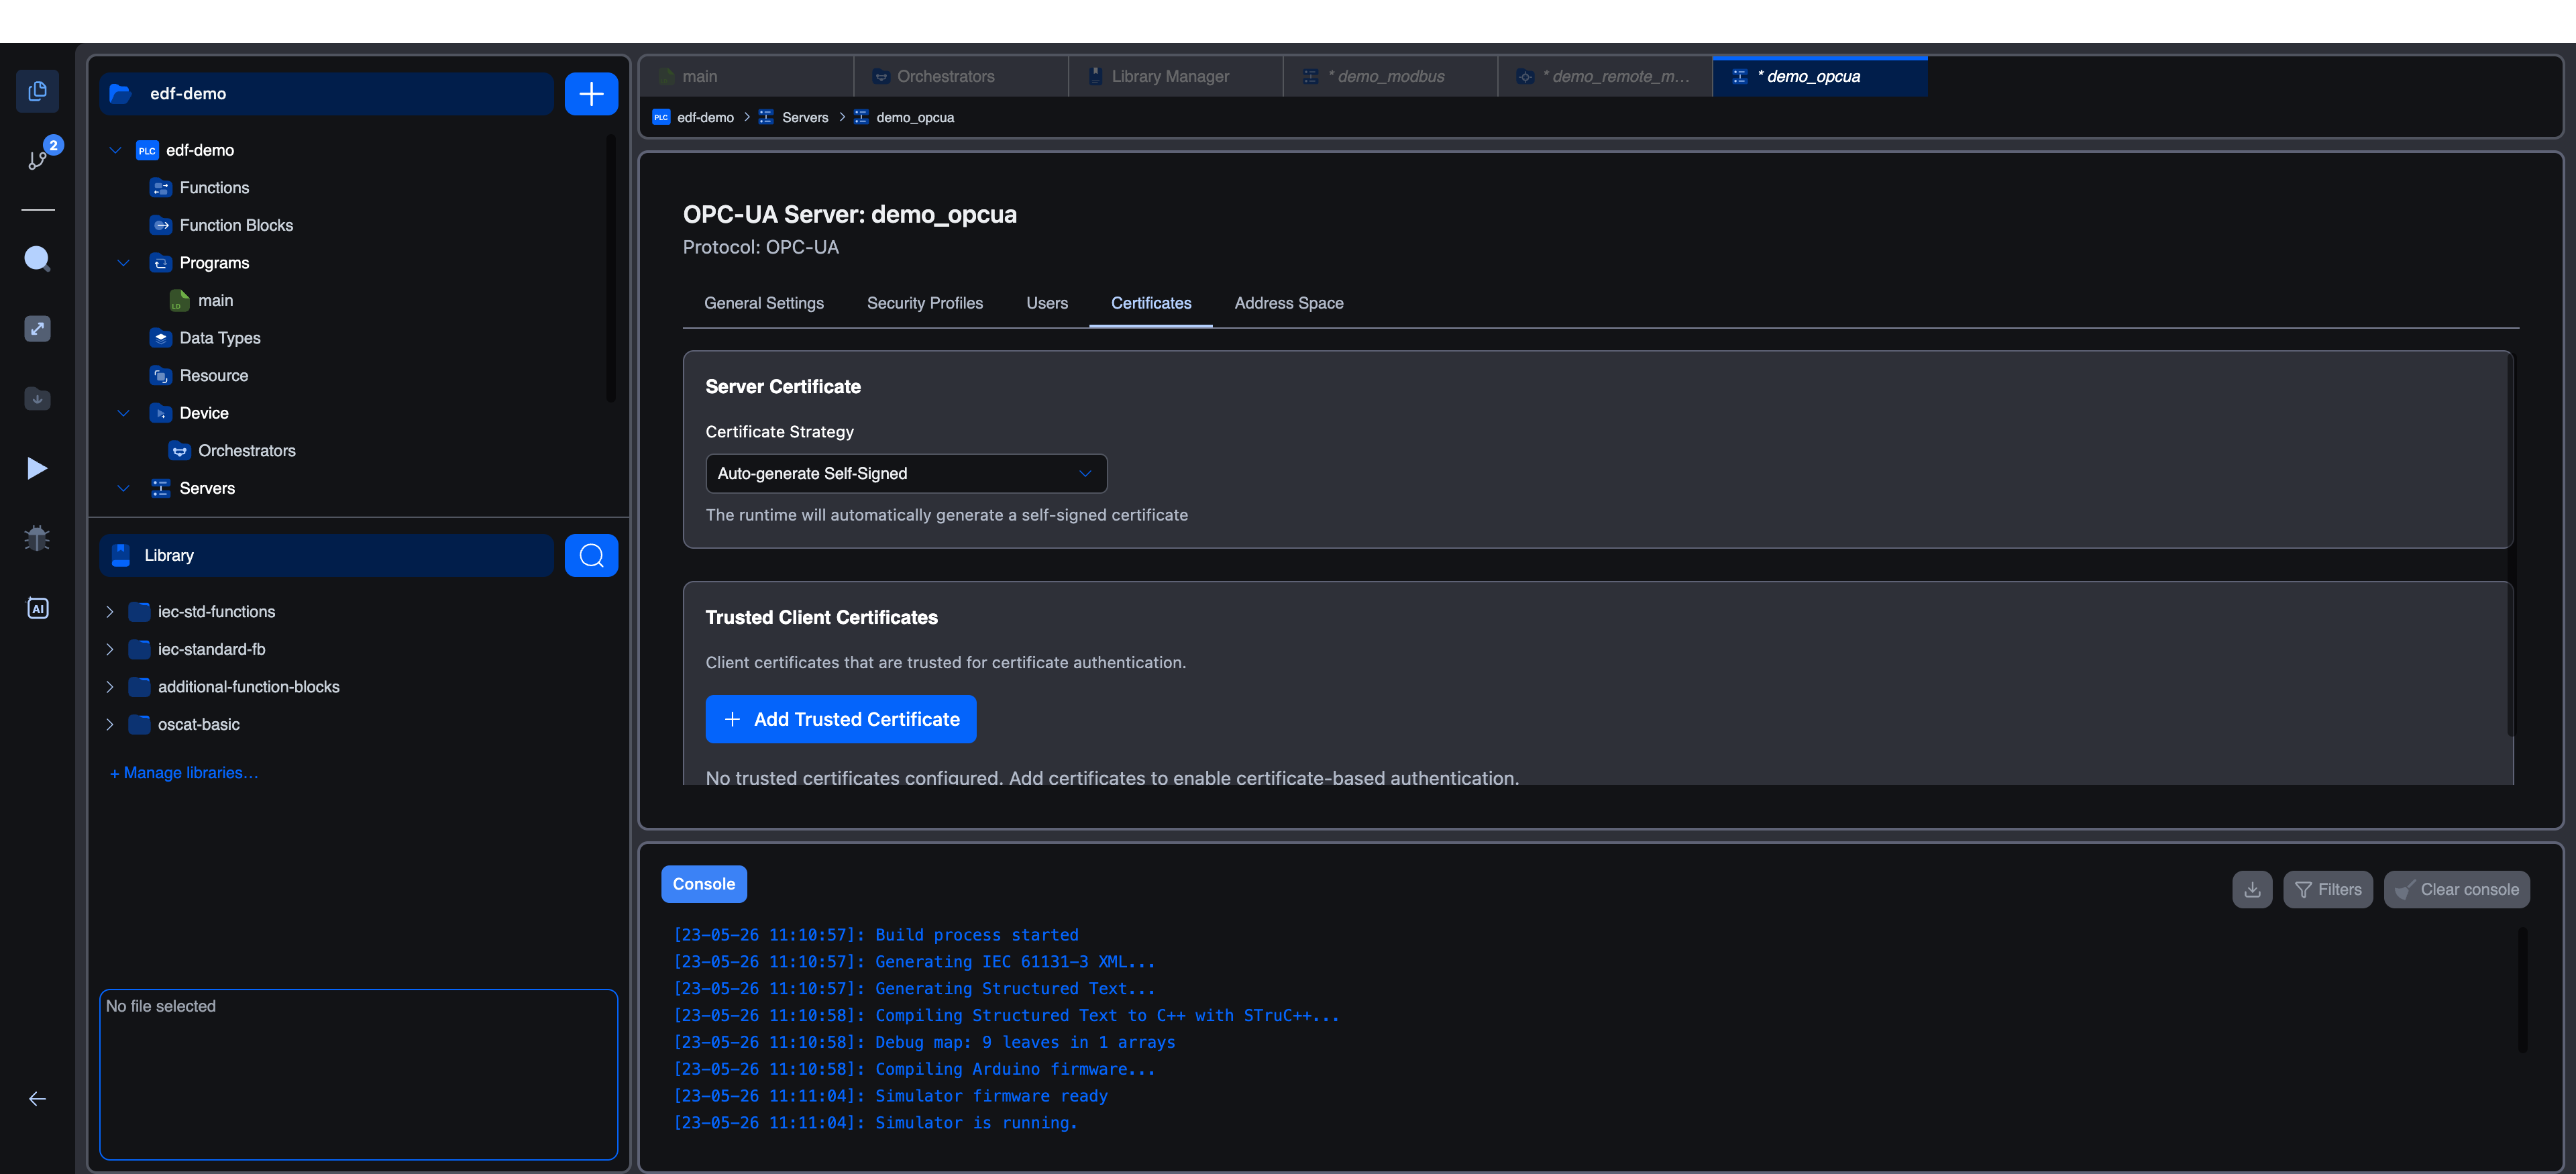Search library with magnifier button
The image size is (2576, 1174).
(591, 555)
